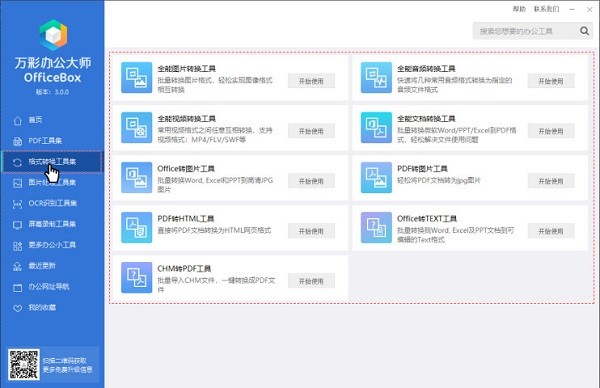Switch to OCR识别工具集 in sidebar
The width and height of the screenshot is (600, 388).
[x=52, y=204]
